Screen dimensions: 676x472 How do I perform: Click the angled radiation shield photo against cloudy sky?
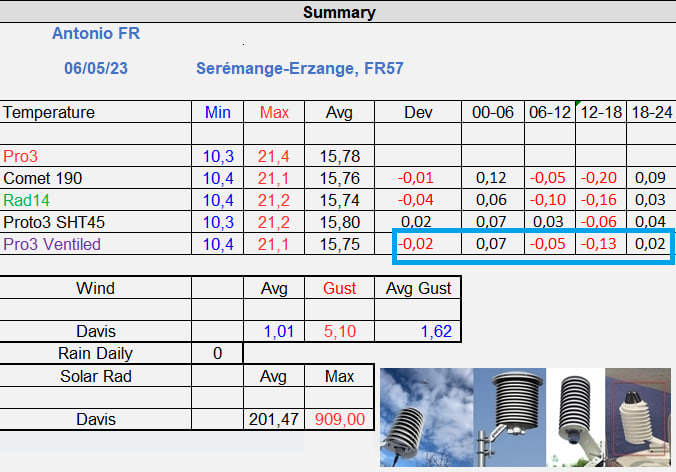click(x=424, y=416)
